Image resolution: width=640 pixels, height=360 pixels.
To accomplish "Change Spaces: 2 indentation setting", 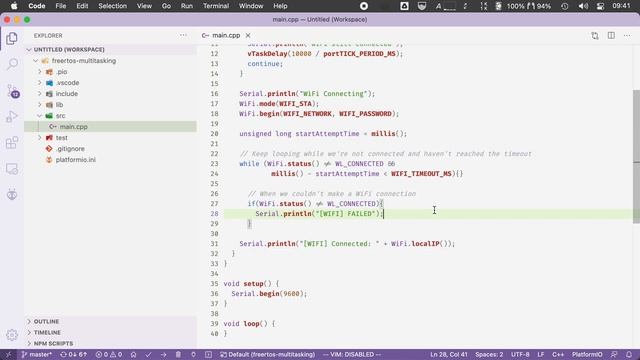I will [489, 354].
